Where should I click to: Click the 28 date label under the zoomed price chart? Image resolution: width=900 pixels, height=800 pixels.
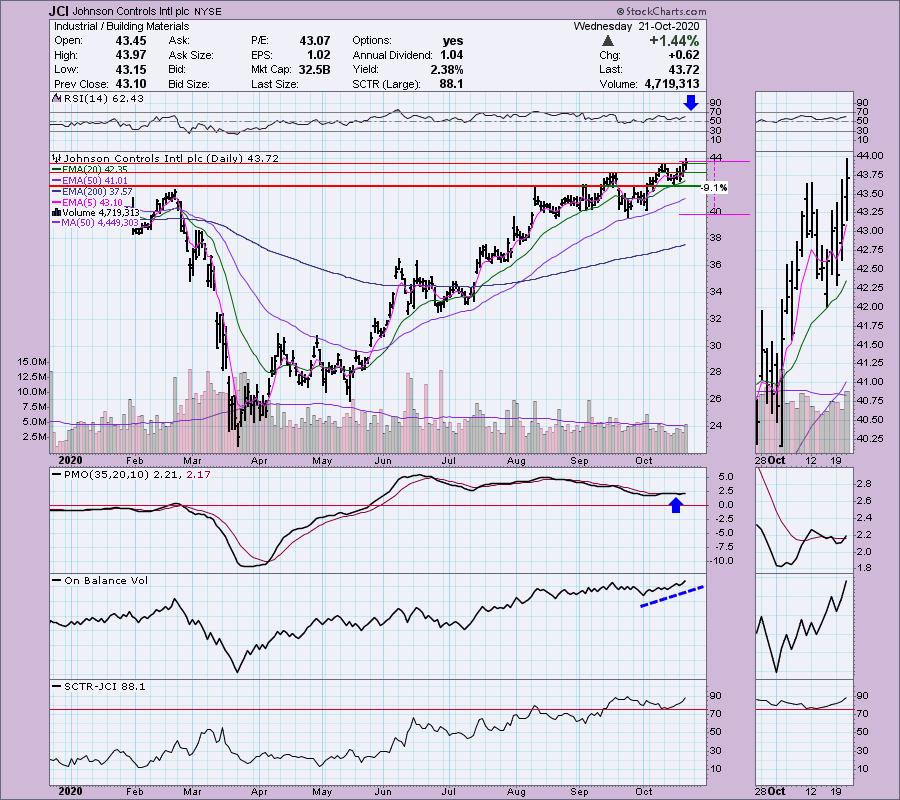(761, 460)
